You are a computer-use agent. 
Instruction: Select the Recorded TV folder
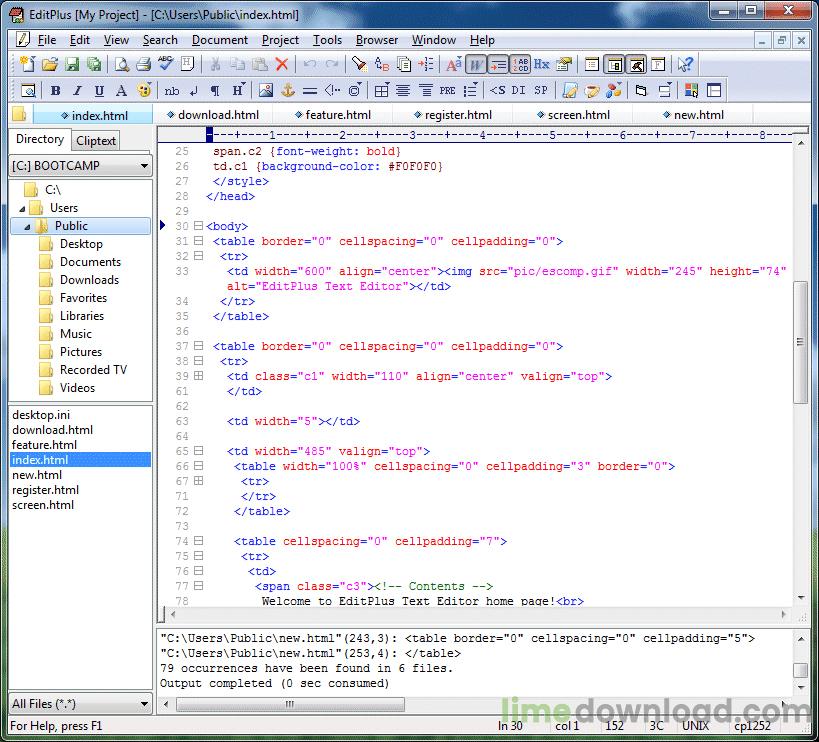(93, 370)
